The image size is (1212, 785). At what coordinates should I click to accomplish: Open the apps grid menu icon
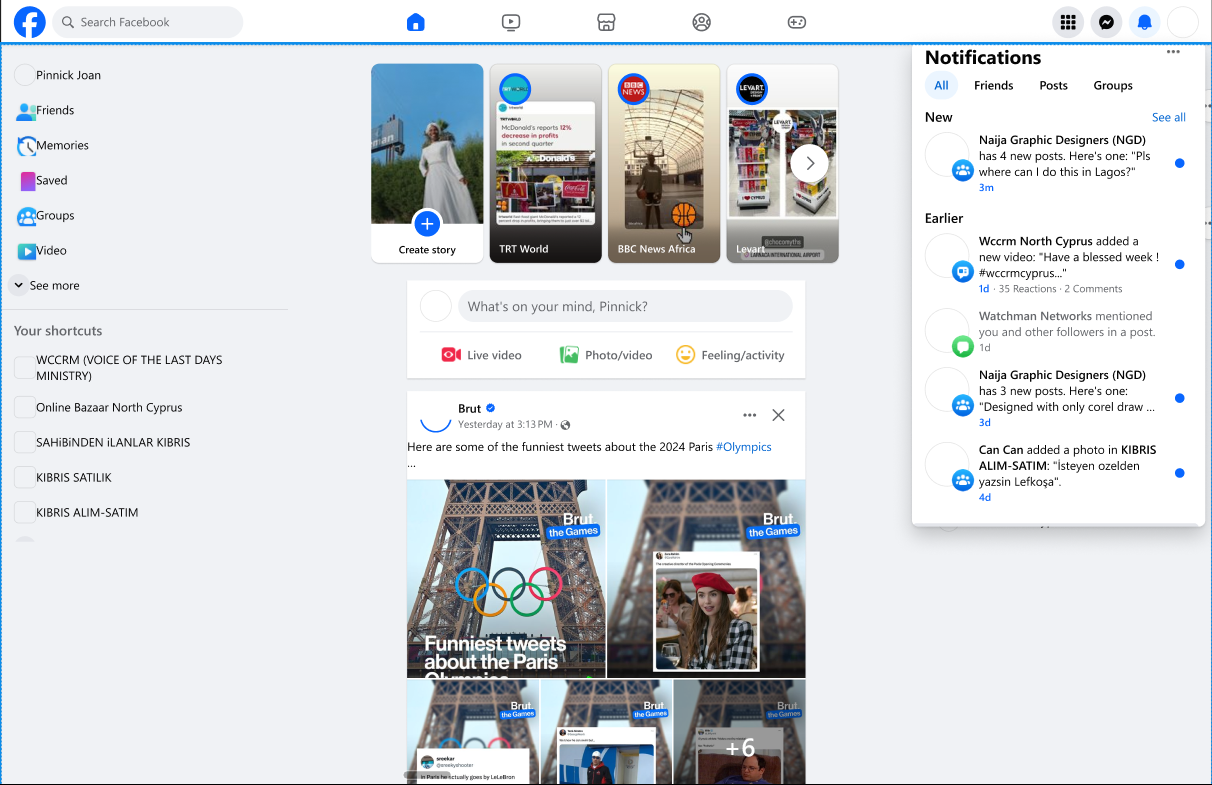pyautogui.click(x=1068, y=22)
